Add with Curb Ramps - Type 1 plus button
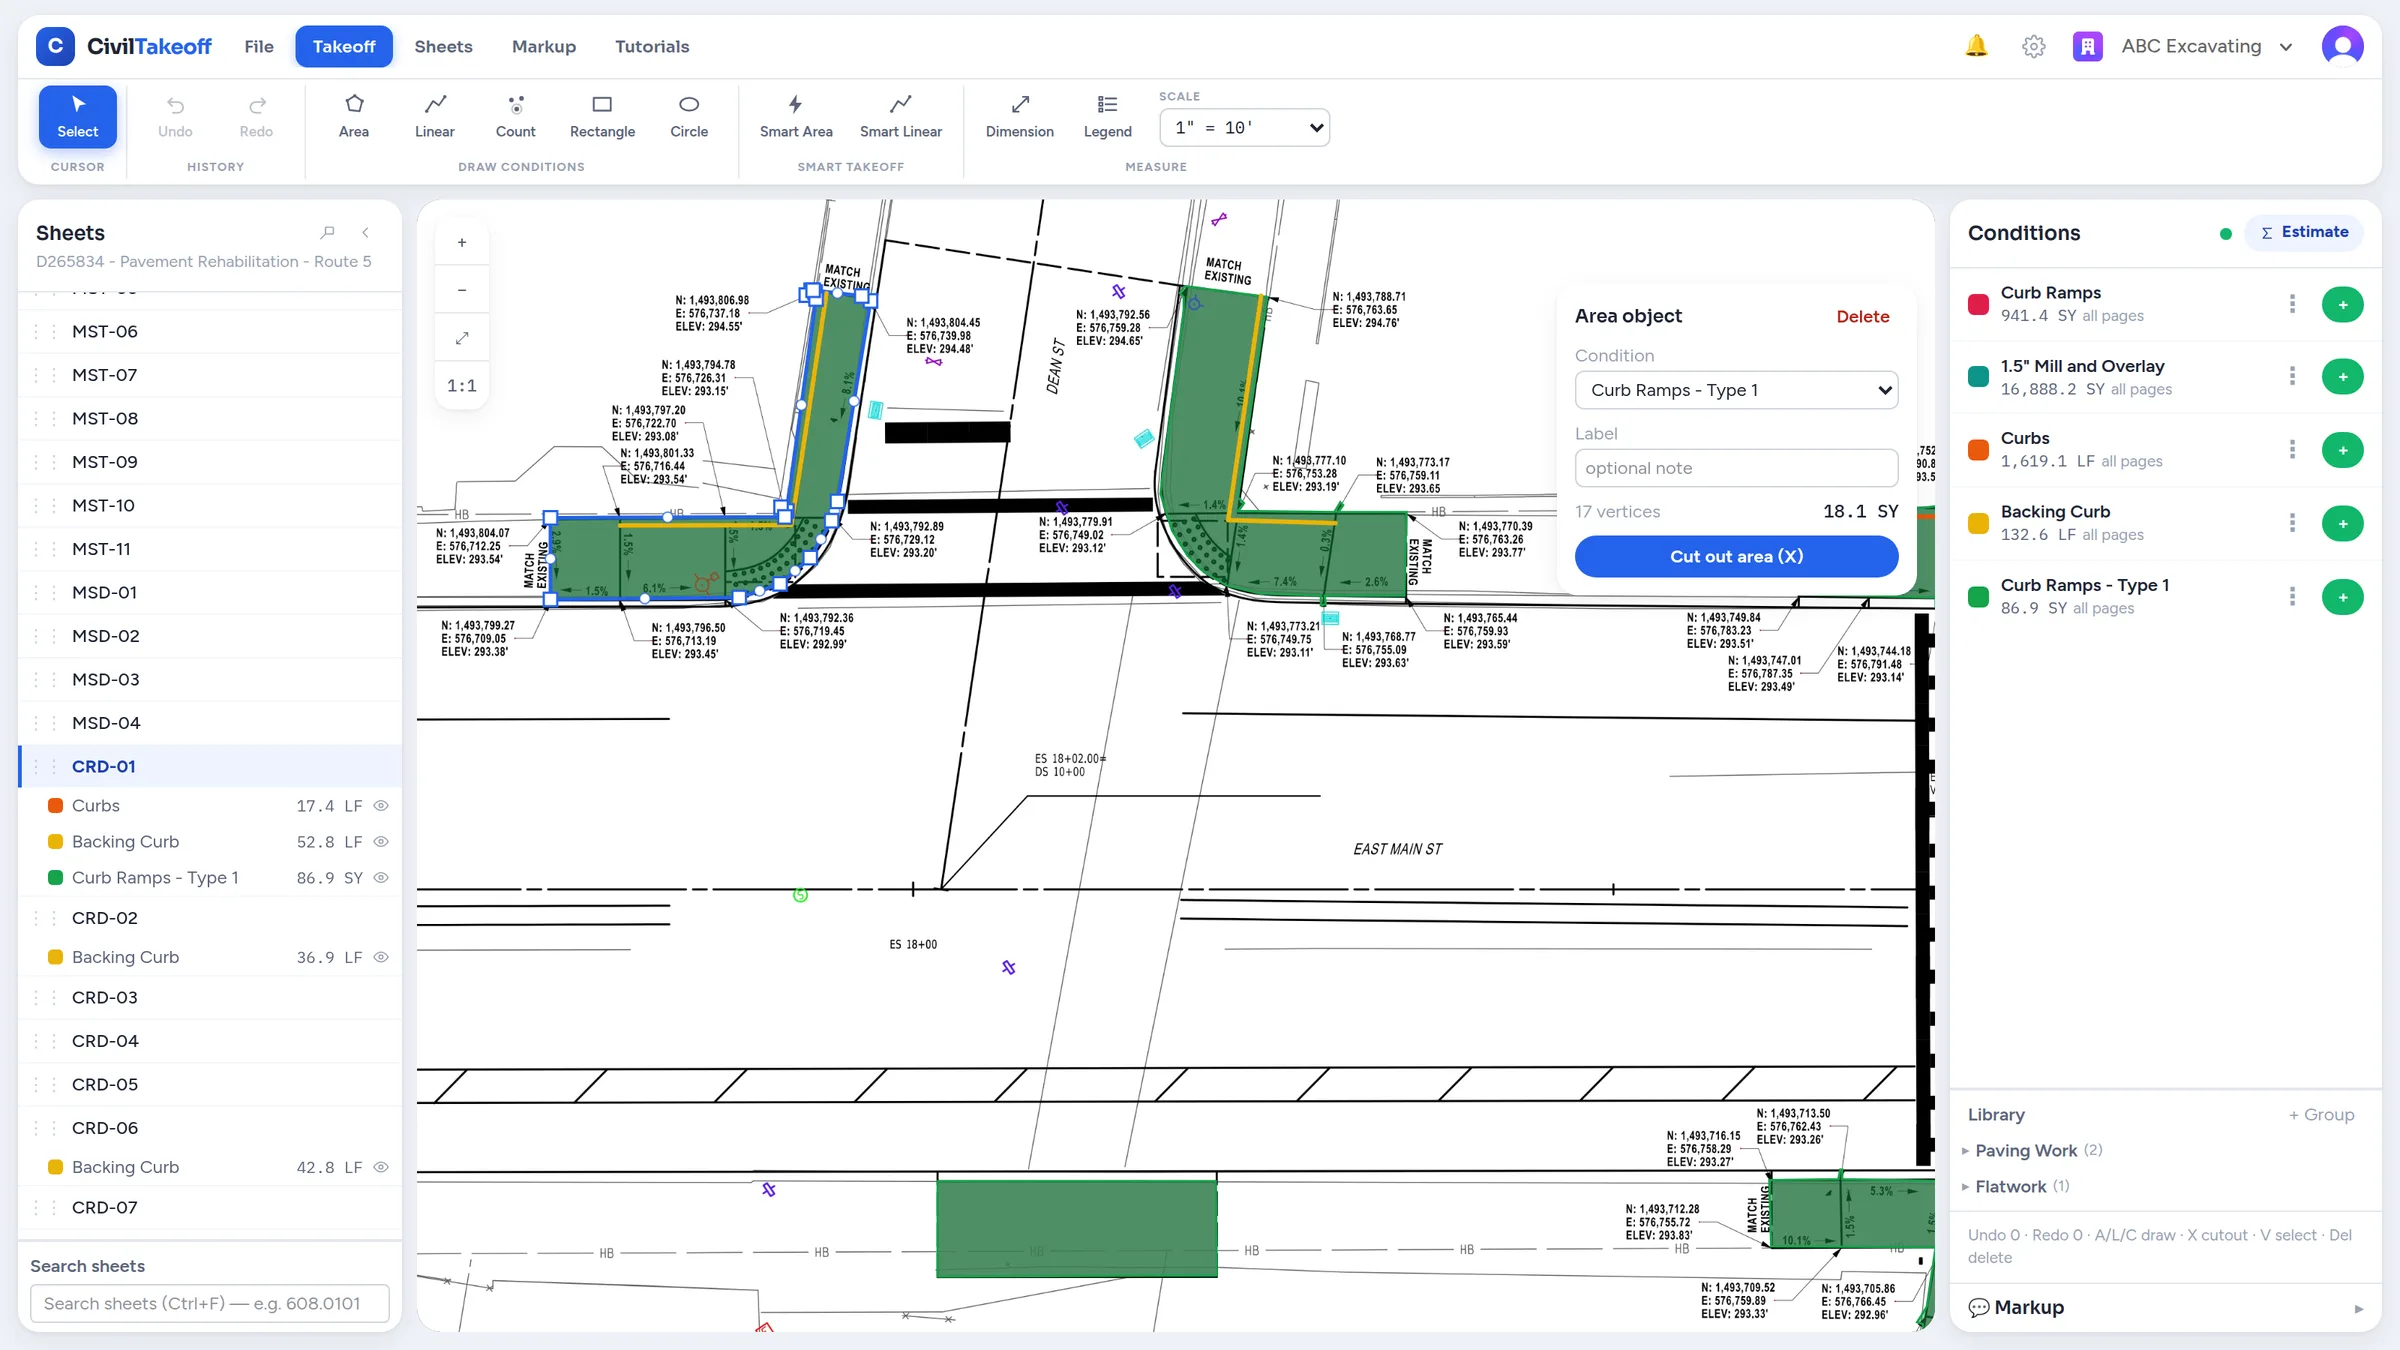2400x1350 pixels. coord(2342,597)
